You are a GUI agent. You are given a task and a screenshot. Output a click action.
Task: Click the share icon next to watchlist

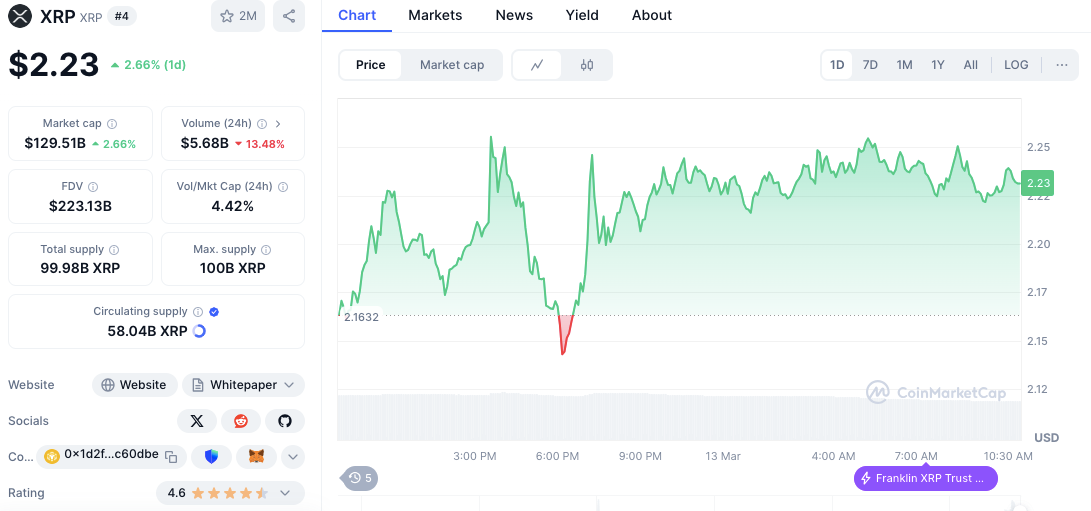click(288, 16)
